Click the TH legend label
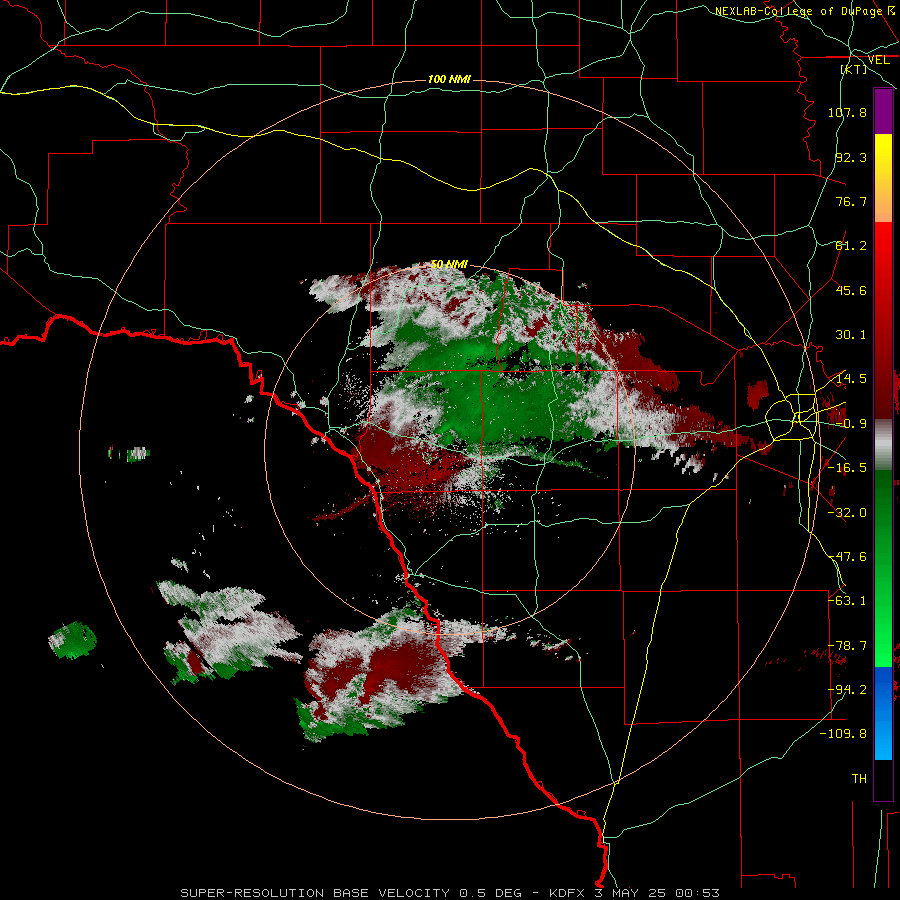The image size is (900, 900). point(859,778)
